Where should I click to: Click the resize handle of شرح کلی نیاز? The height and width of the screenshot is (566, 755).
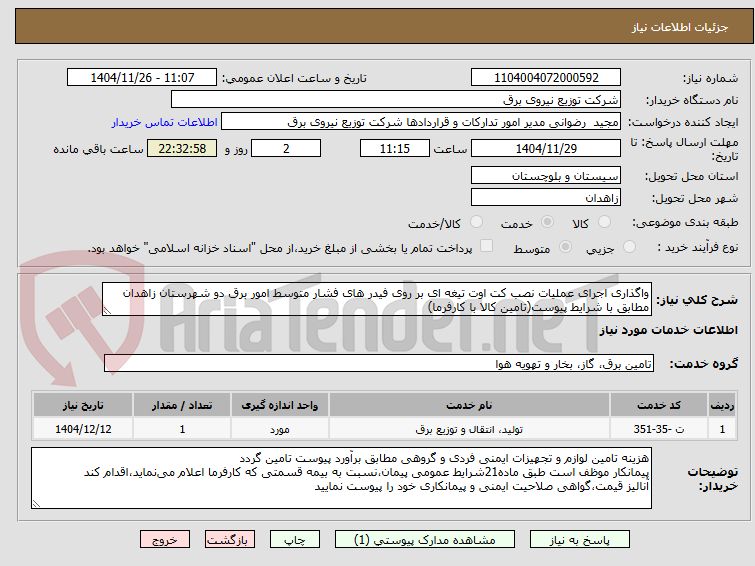[107, 311]
